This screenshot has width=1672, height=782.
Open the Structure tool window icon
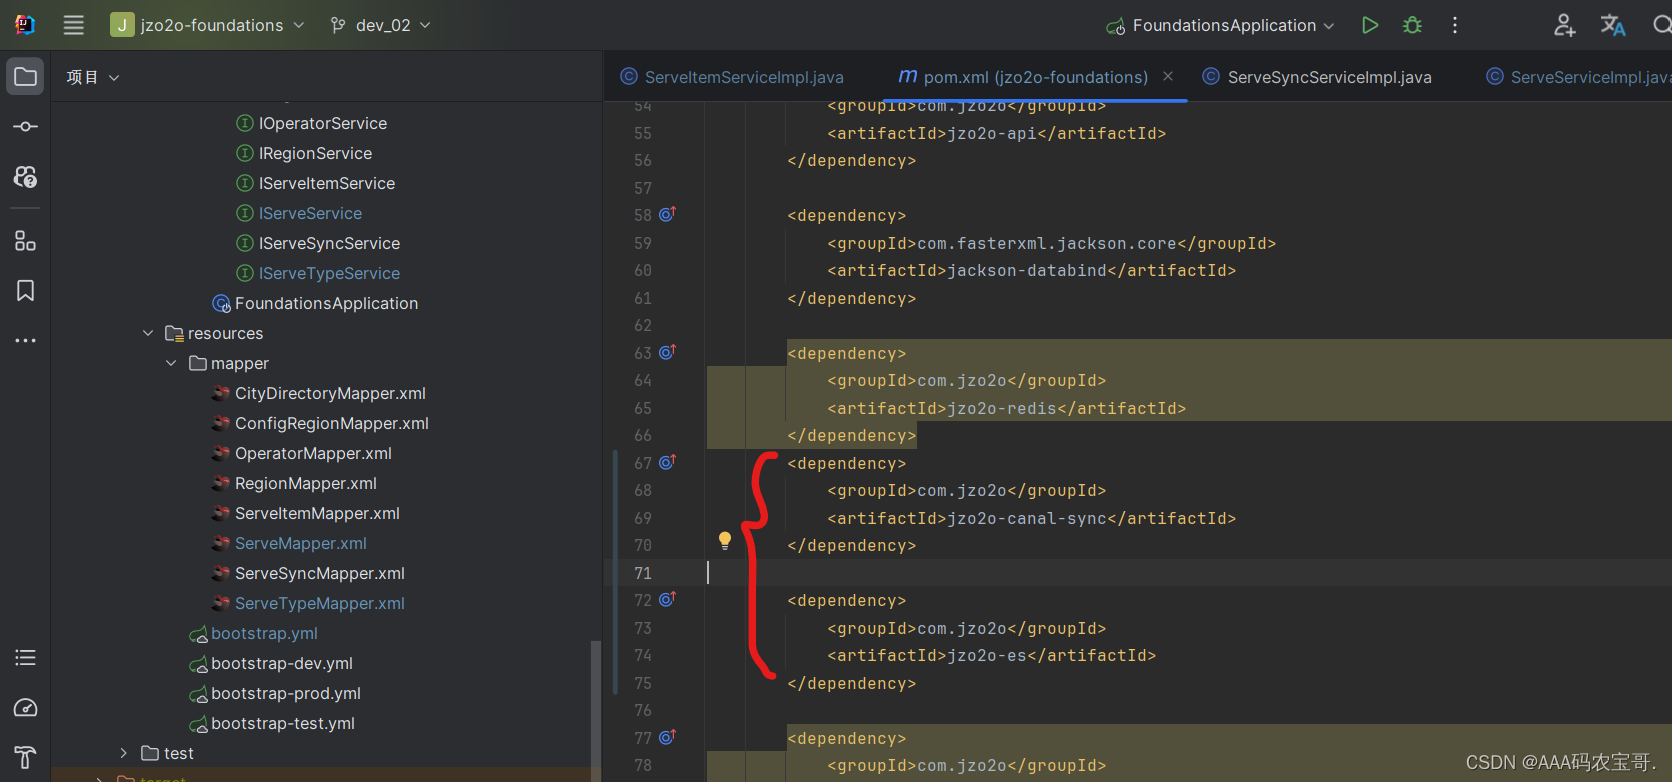[x=25, y=241]
